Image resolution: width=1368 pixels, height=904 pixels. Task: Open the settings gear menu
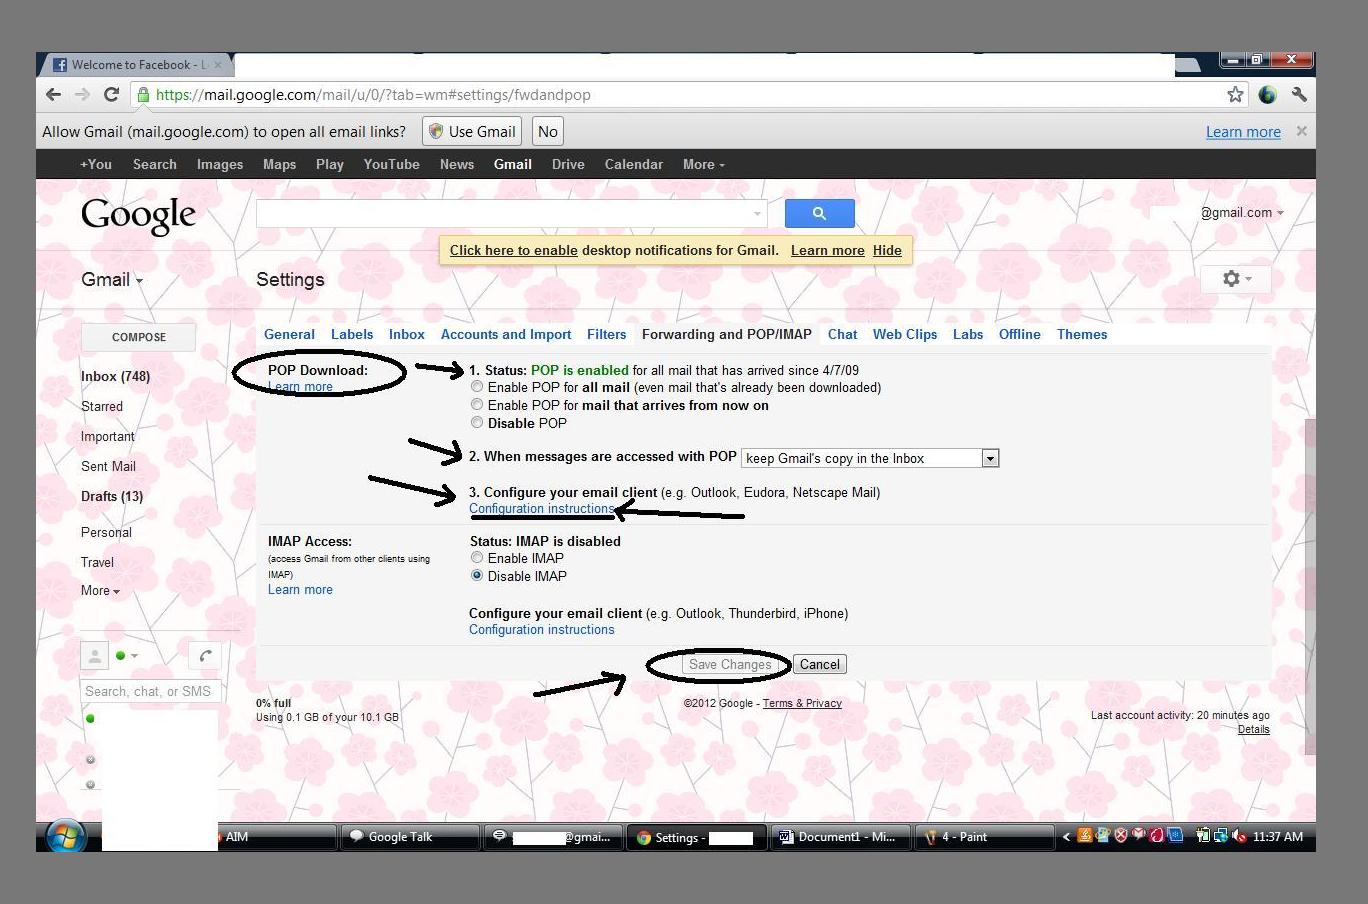(1236, 279)
